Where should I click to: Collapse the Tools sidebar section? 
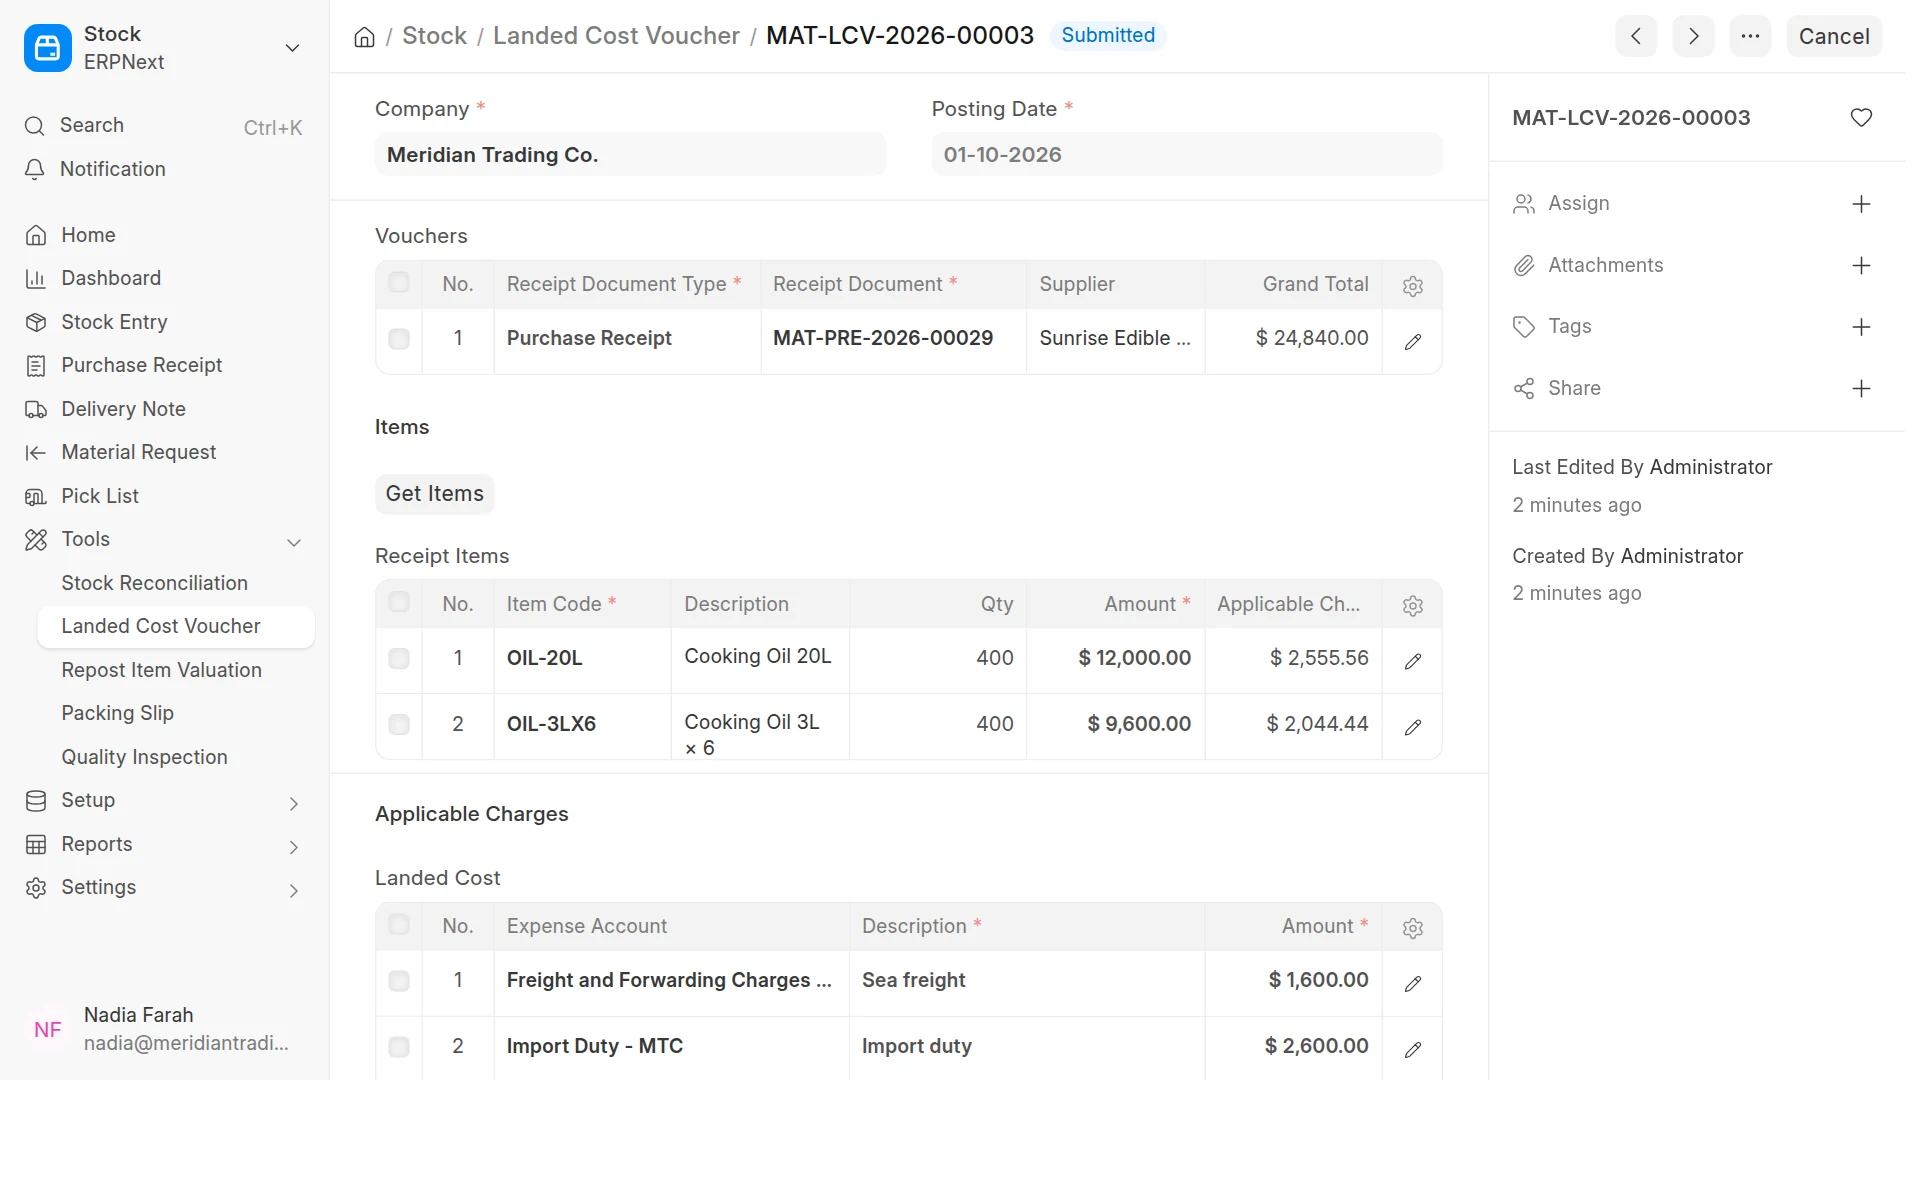tap(294, 543)
